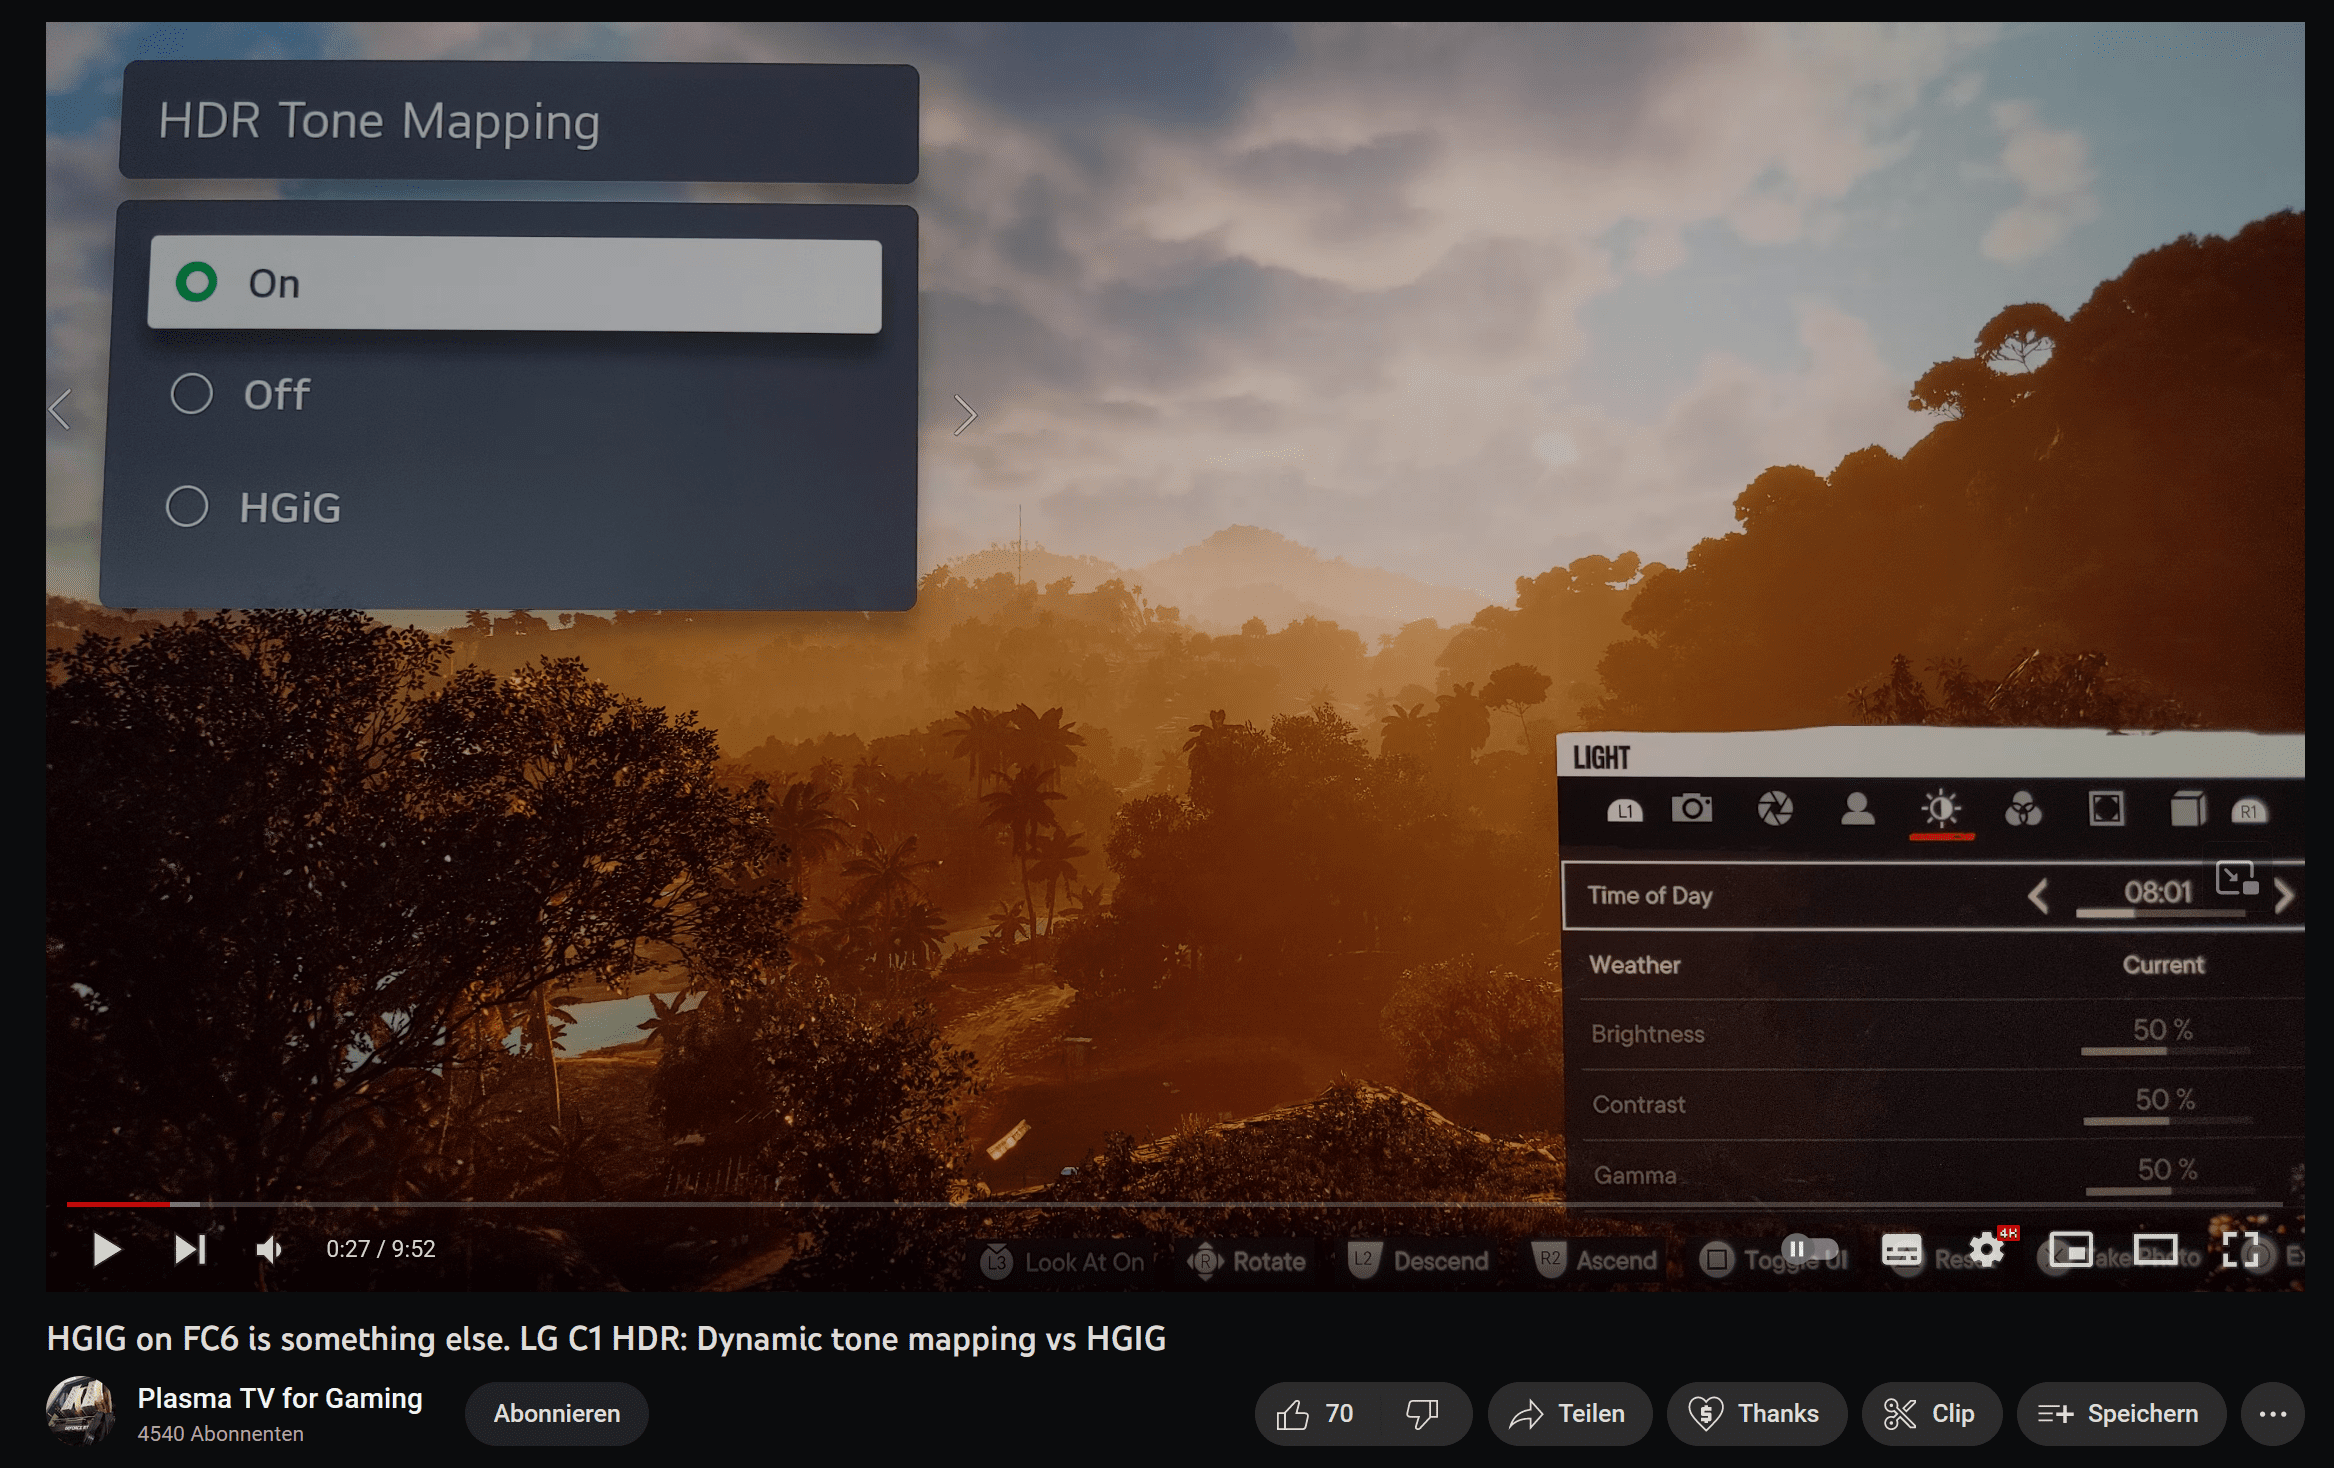Open the Teilen share dialog
Image resolution: width=2334 pixels, height=1468 pixels.
coord(1569,1413)
